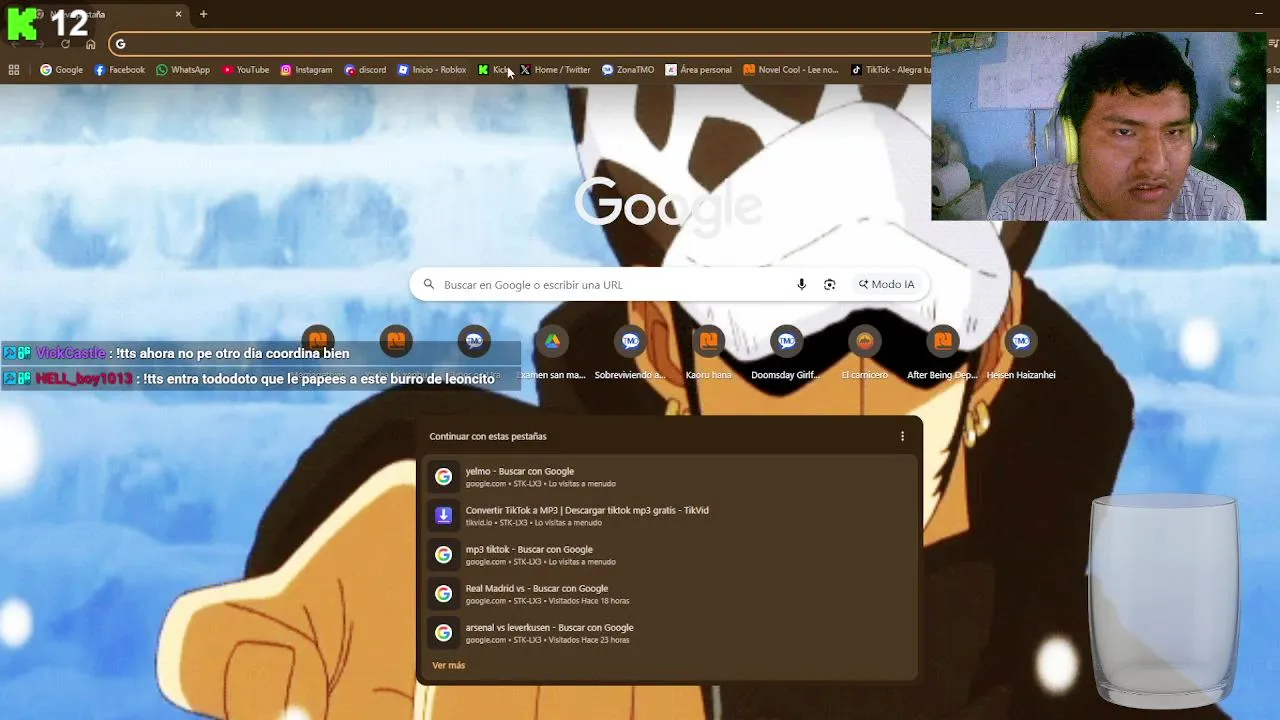The image size is (1280, 720).
Task: Open the WhatsApp bookmark
Action: tap(183, 70)
